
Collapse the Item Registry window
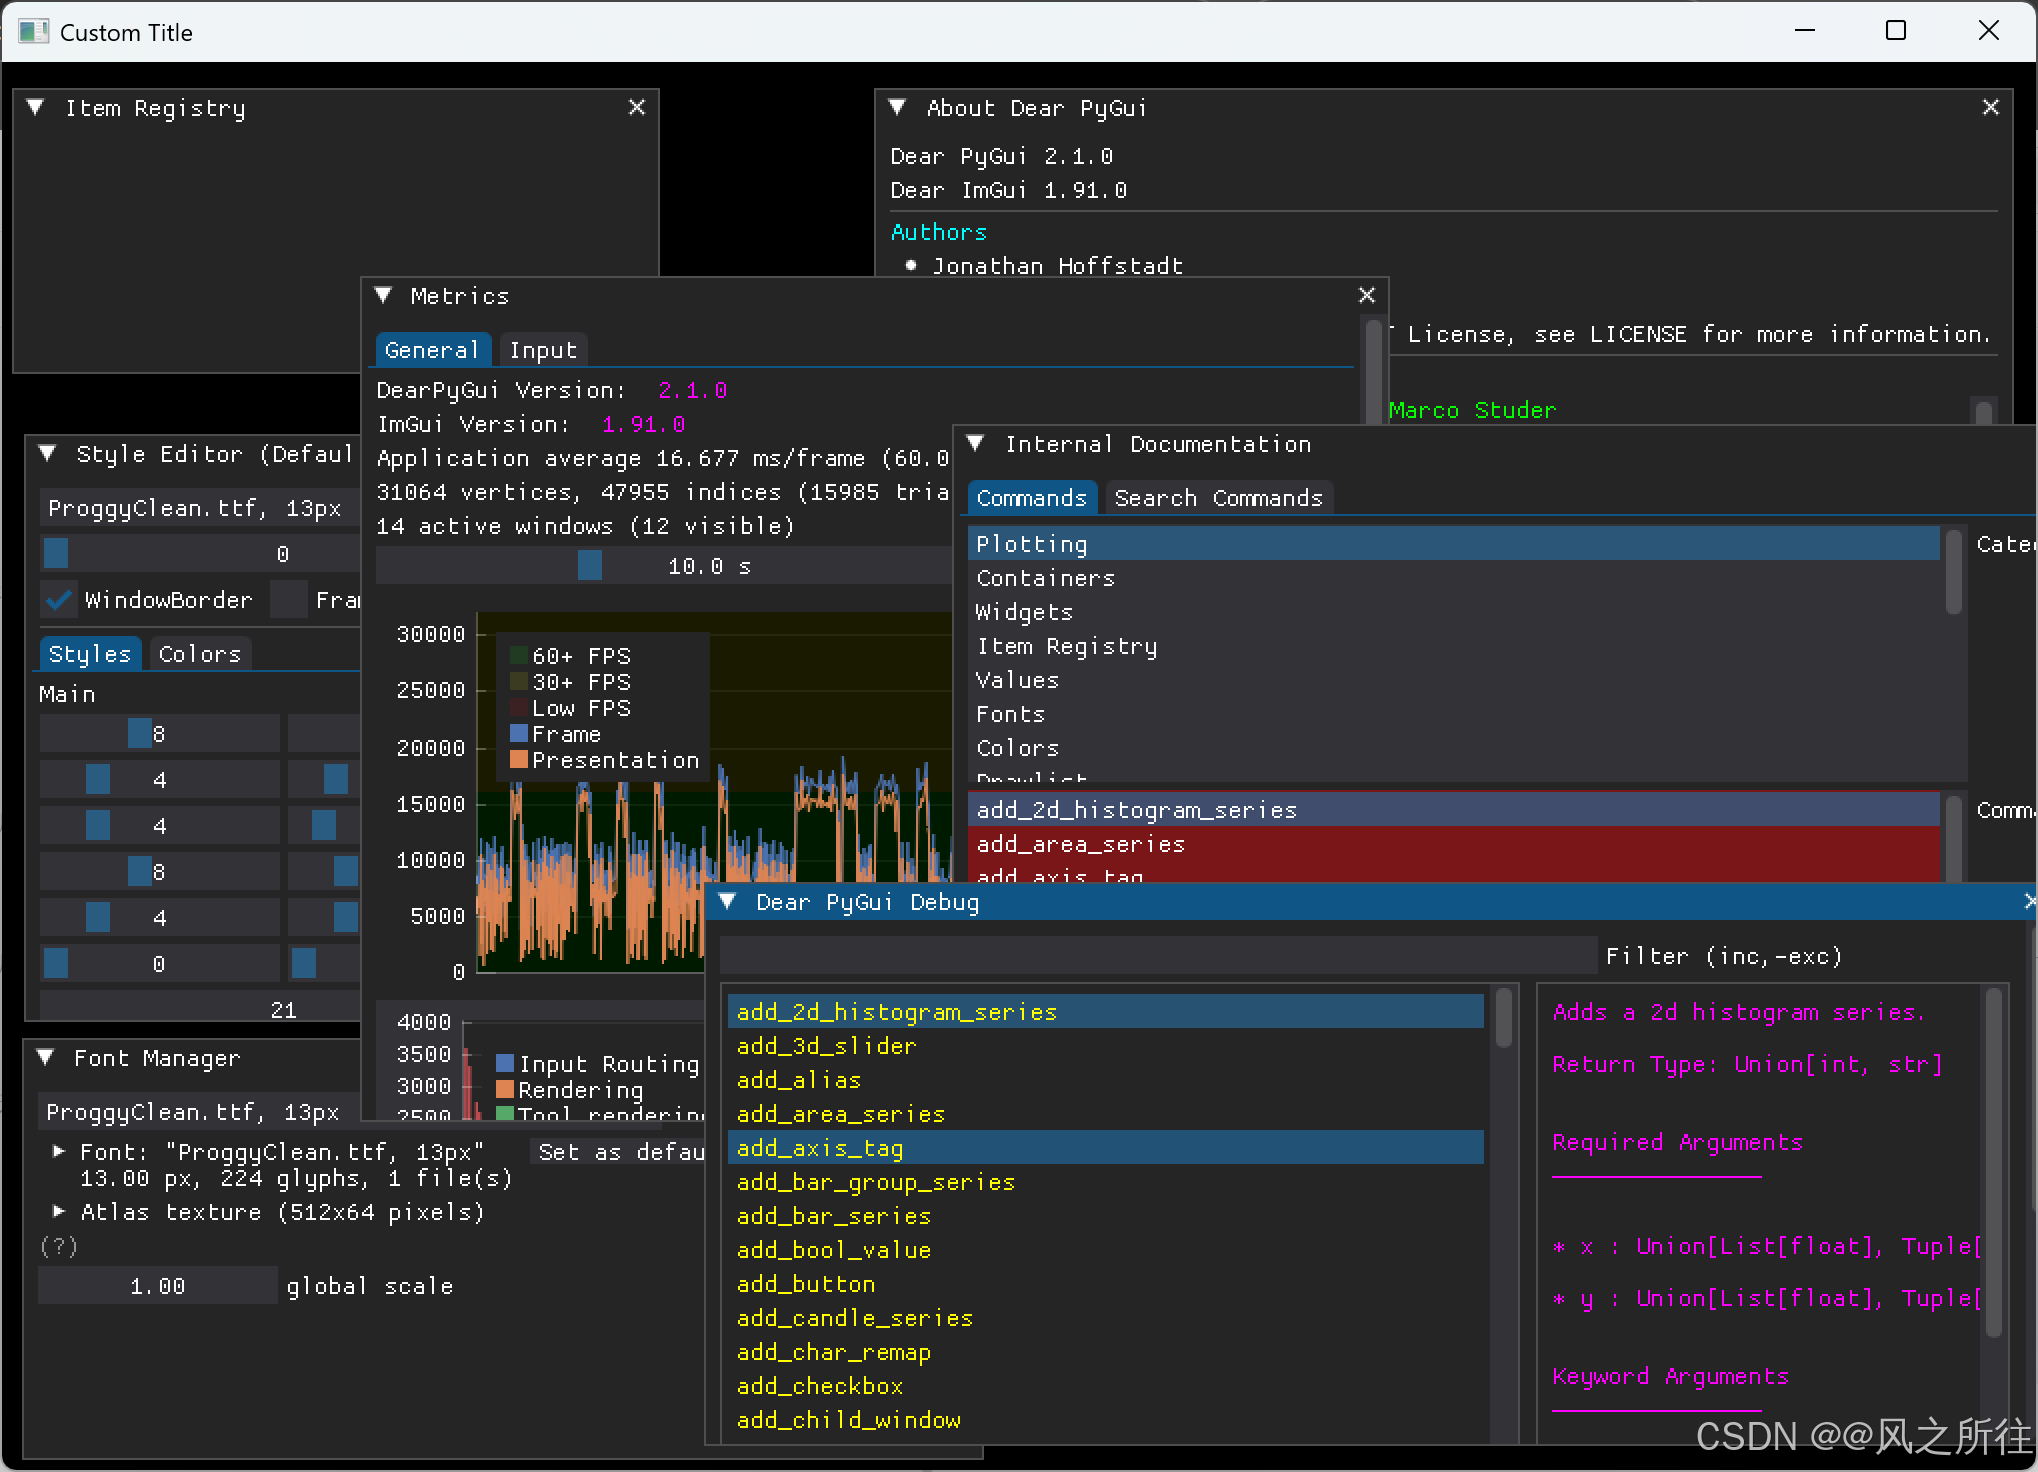pos(35,107)
